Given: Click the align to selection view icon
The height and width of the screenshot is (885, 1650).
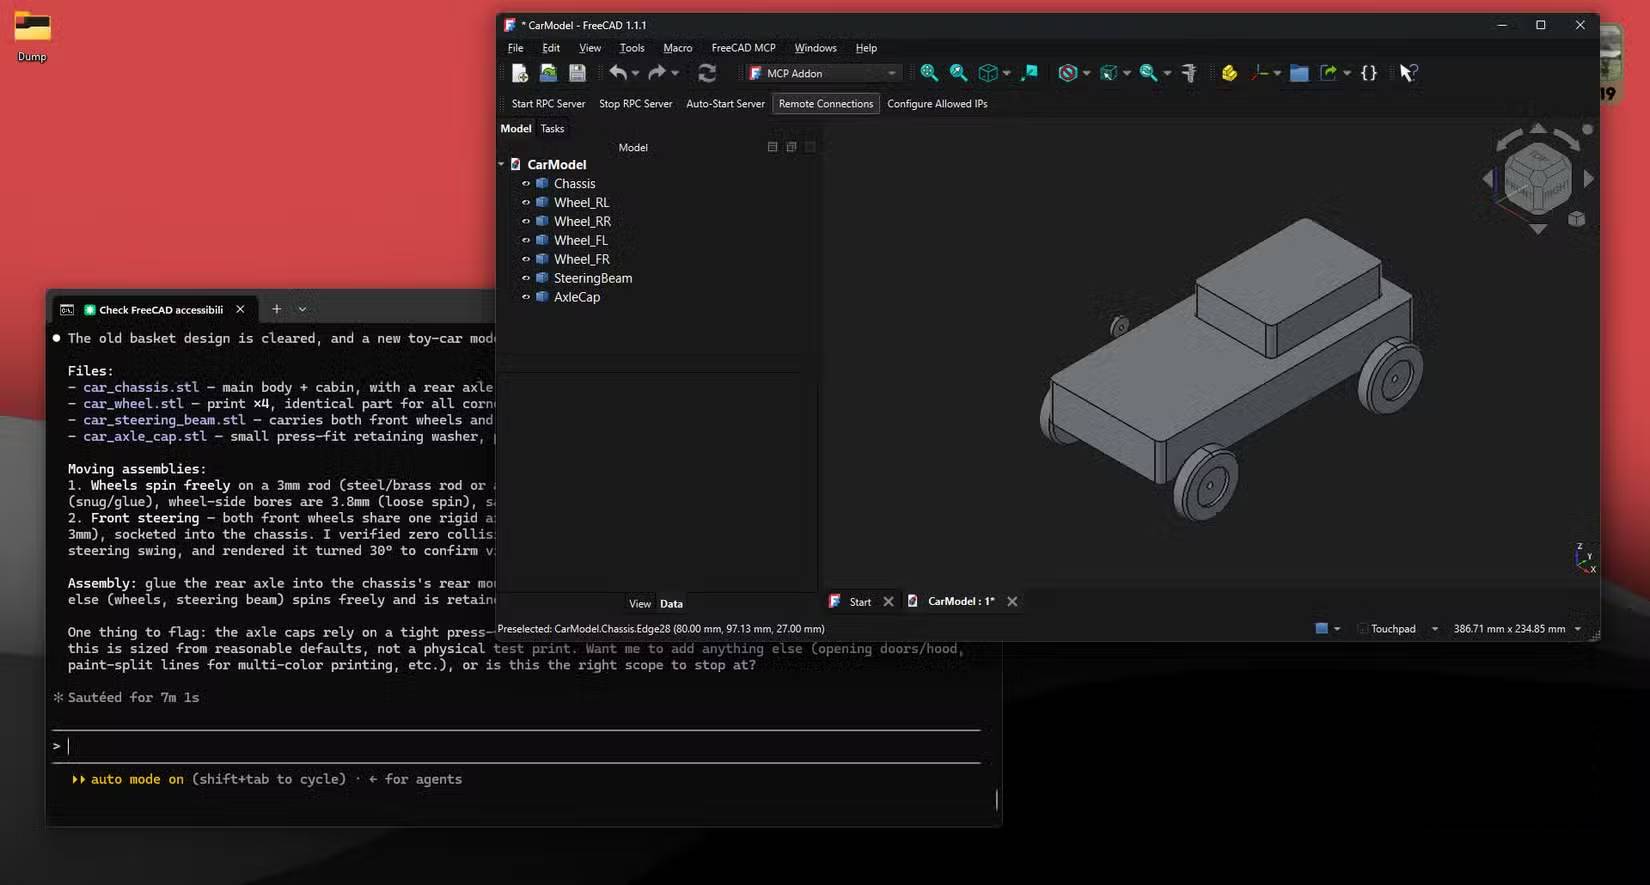Looking at the screenshot, I should coord(1029,73).
